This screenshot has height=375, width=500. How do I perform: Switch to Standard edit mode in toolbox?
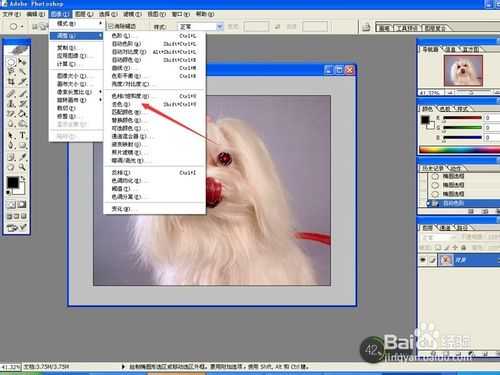click(11, 205)
